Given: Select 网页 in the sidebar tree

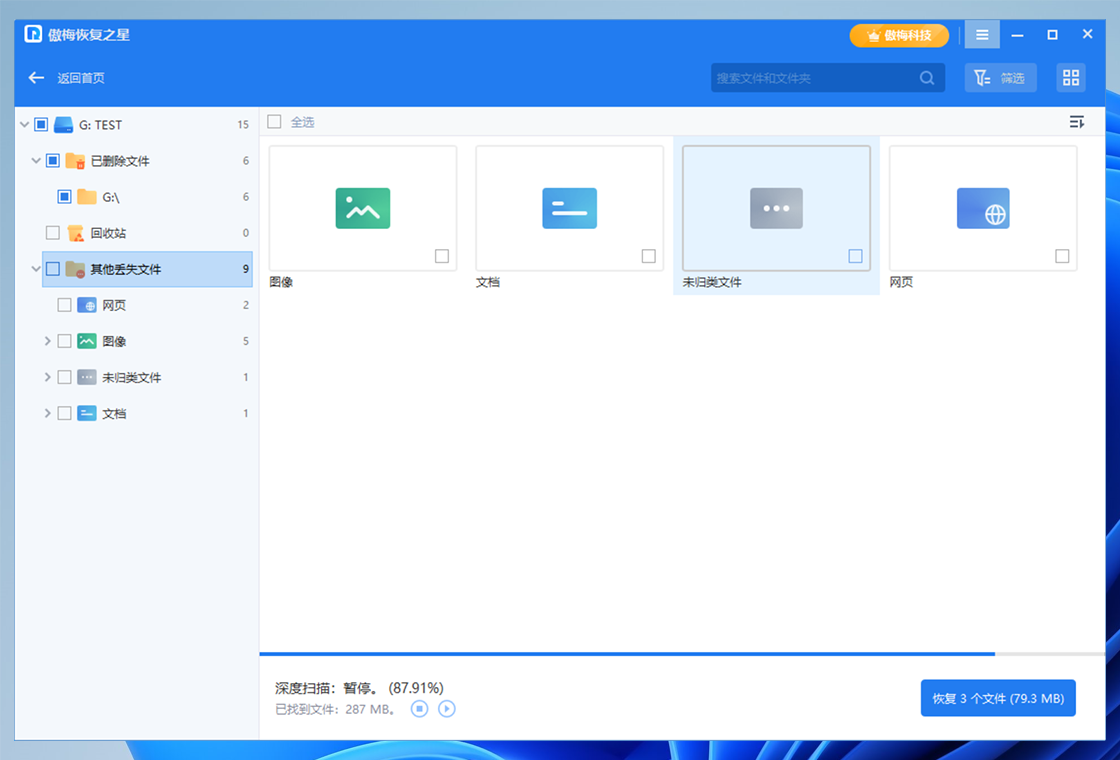Looking at the screenshot, I should [113, 305].
